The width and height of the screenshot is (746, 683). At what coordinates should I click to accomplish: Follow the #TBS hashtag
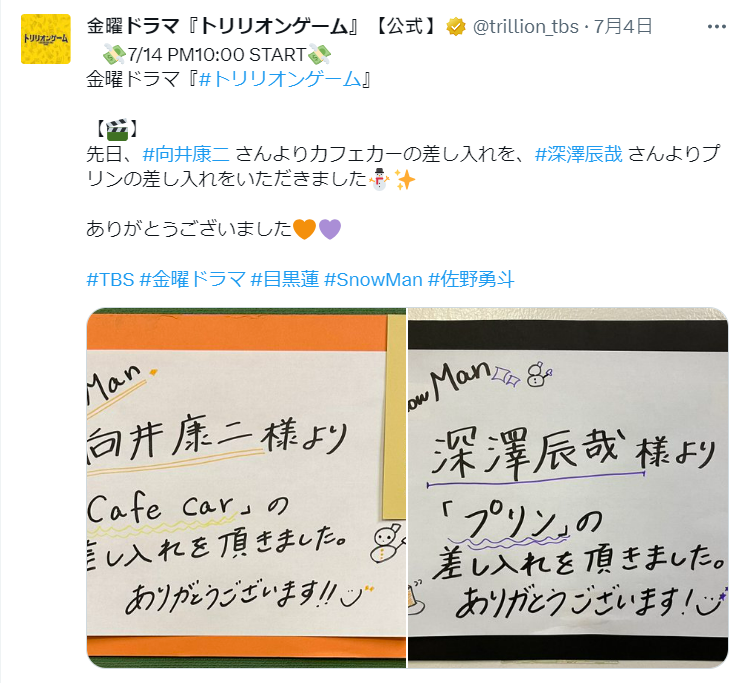[110, 280]
